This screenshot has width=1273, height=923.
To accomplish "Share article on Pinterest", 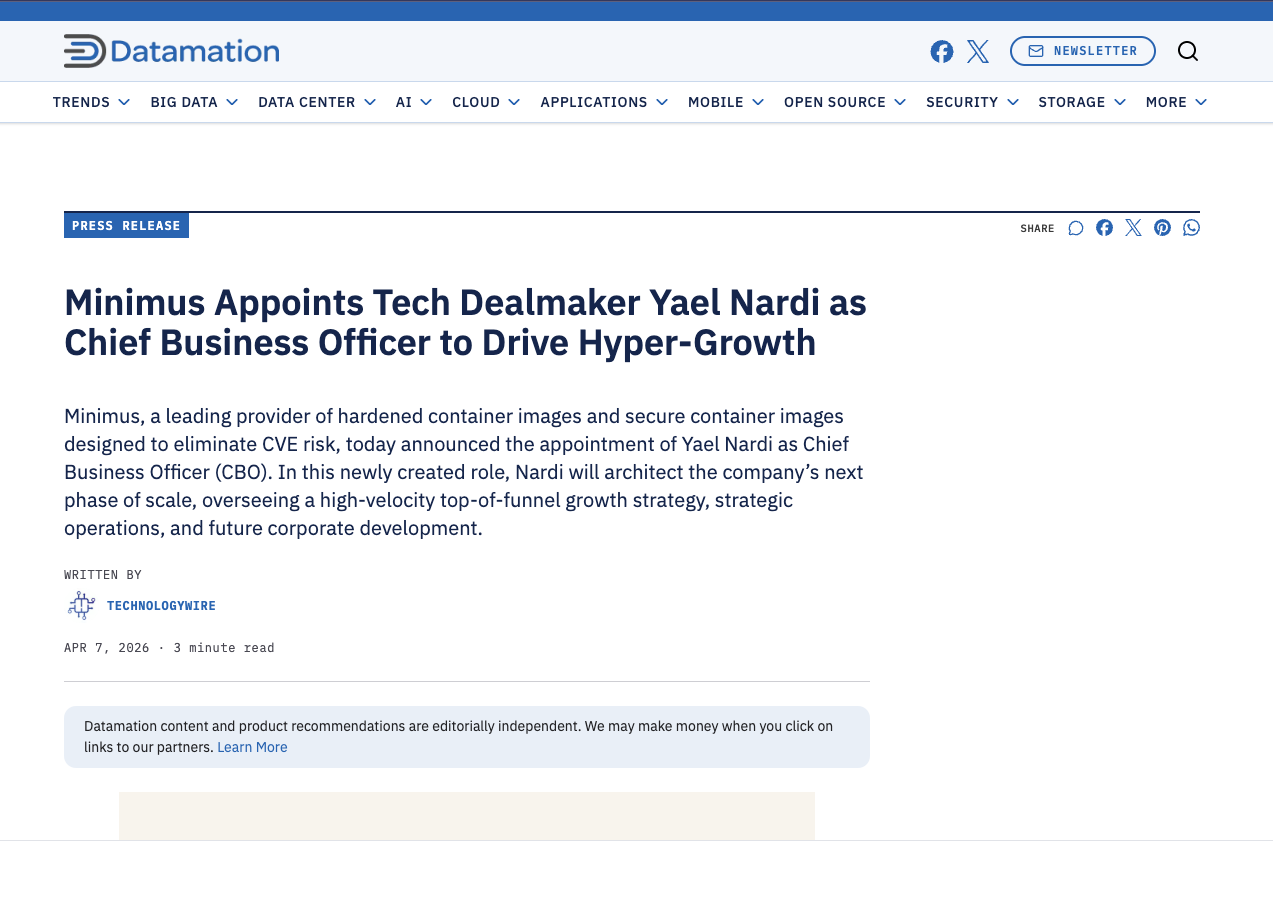I will click(1162, 228).
